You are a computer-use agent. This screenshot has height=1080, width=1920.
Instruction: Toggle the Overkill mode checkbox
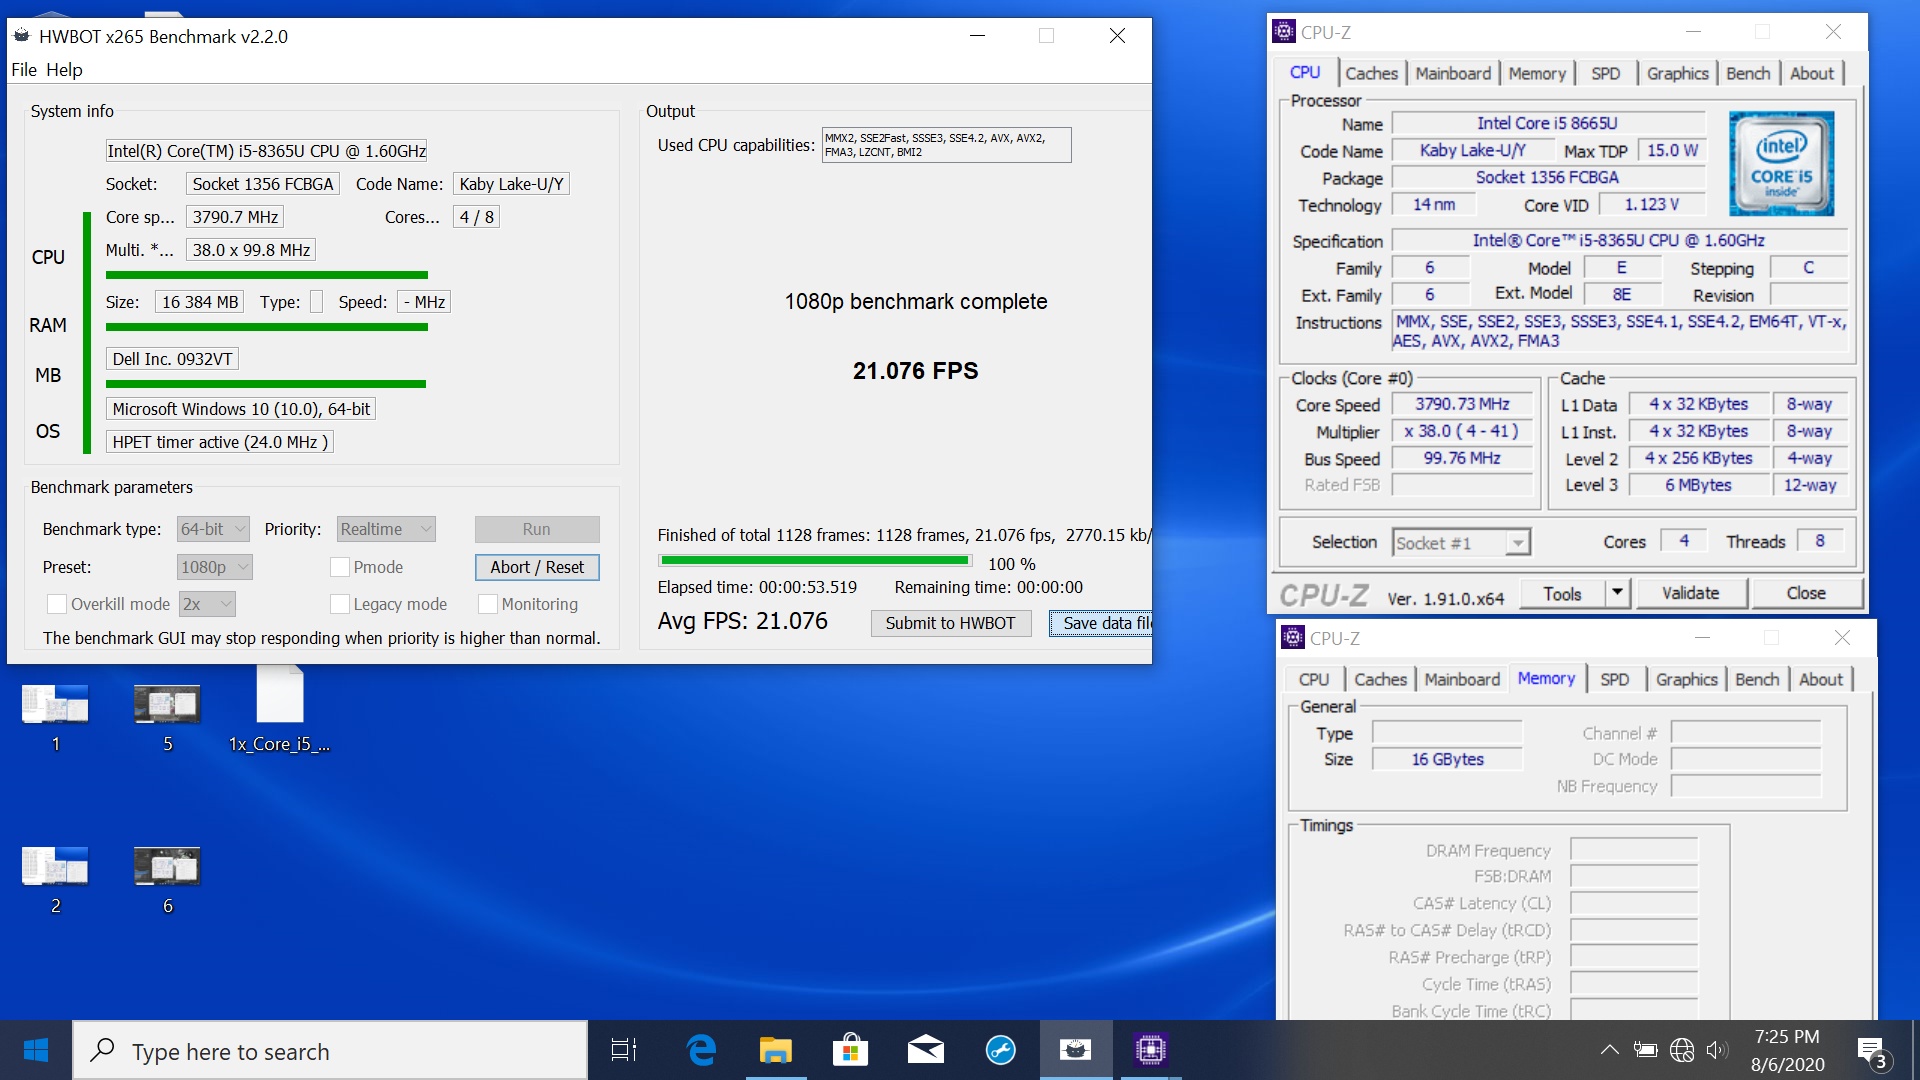[57, 604]
